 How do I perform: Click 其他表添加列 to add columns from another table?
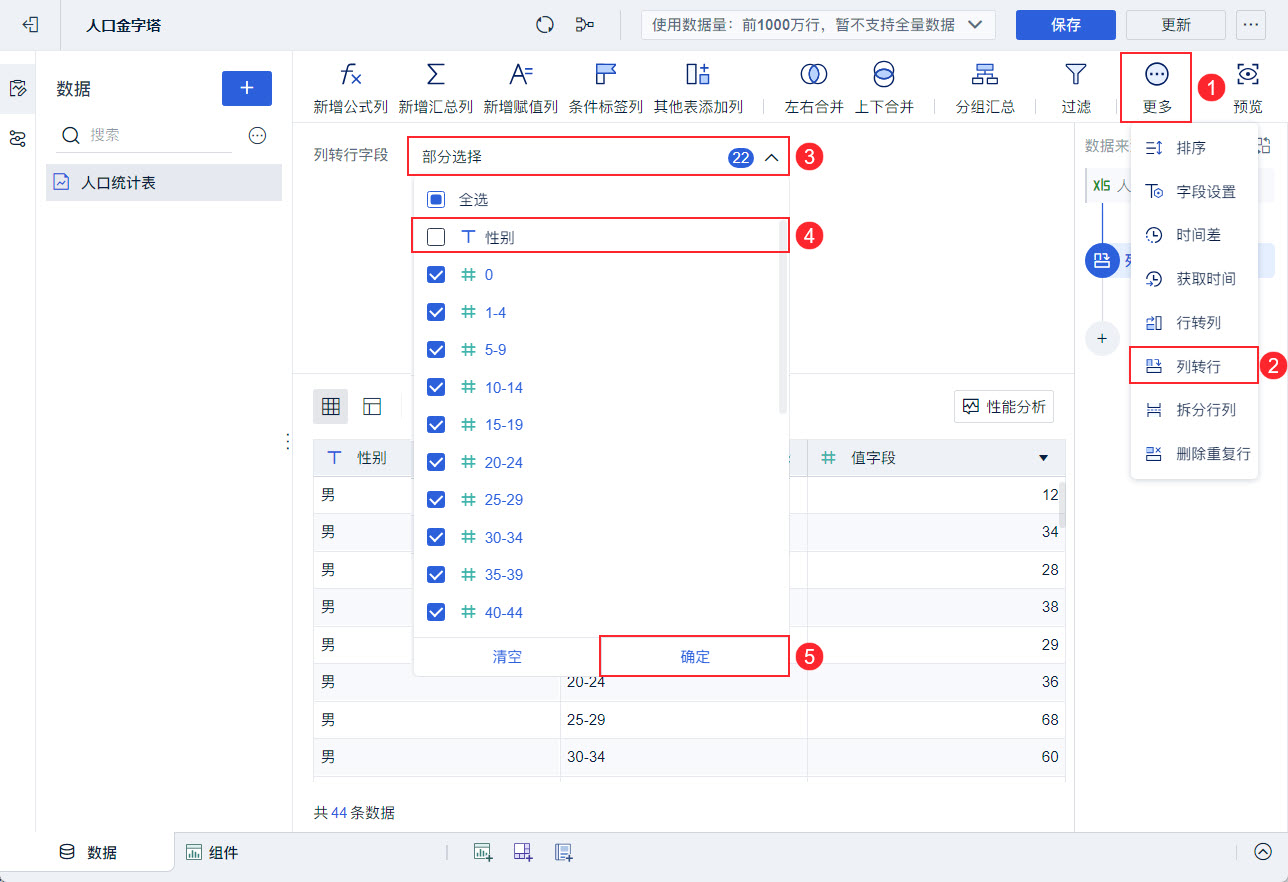(698, 88)
